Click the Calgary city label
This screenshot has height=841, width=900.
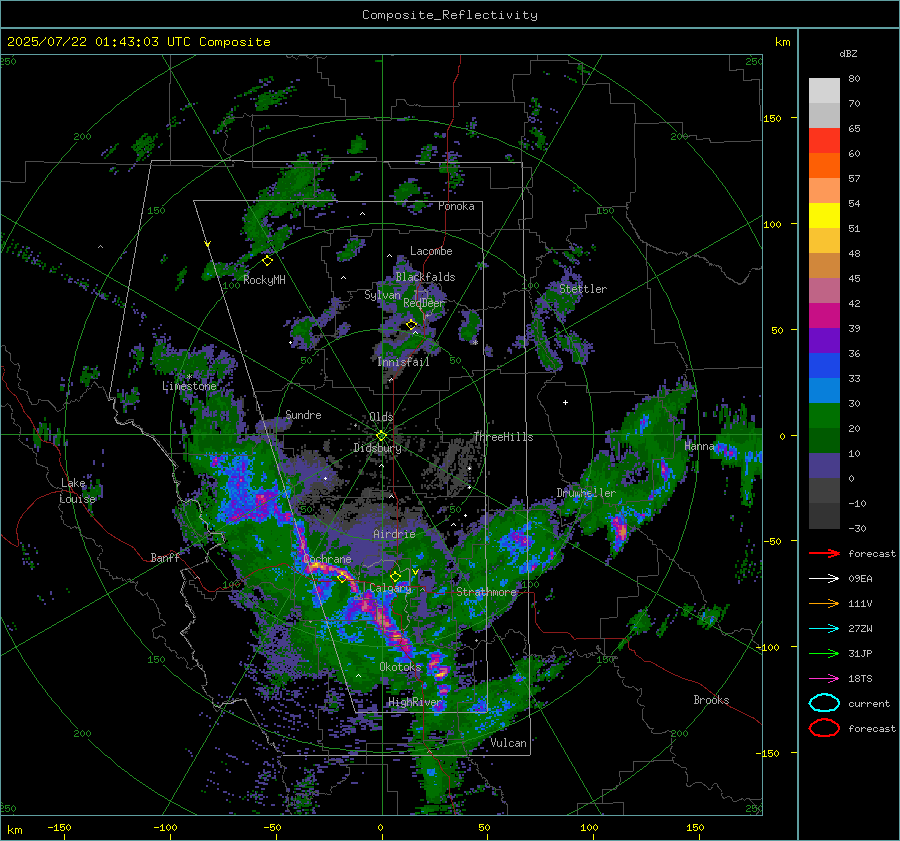coord(390,588)
